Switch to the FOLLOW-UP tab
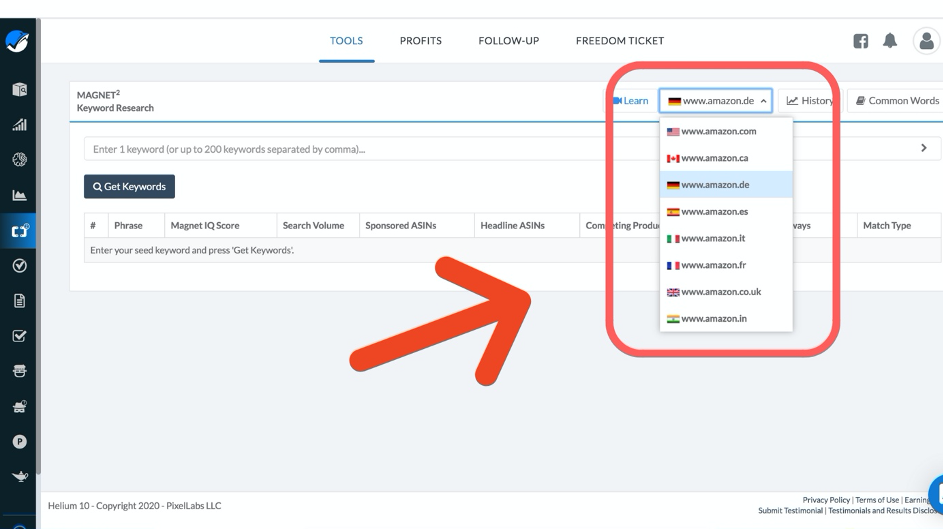The image size is (943, 529). tap(509, 41)
